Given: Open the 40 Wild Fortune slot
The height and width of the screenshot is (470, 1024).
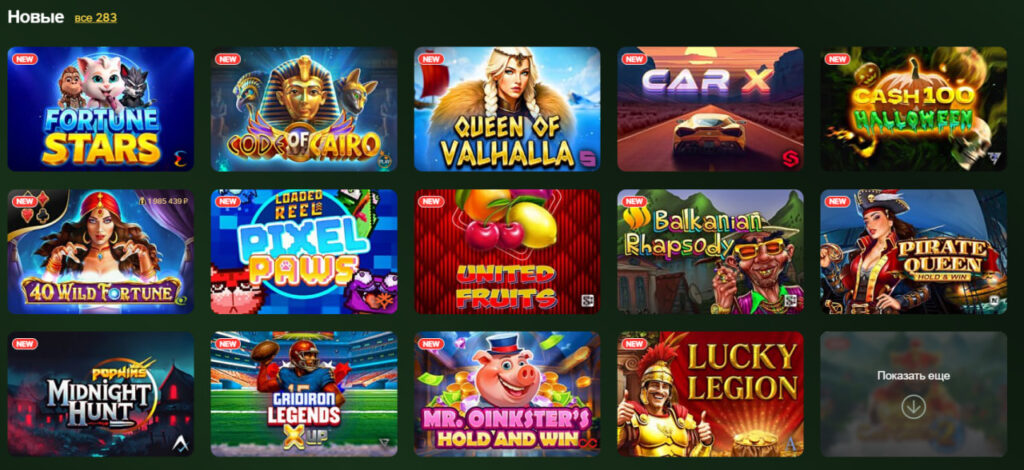Looking at the screenshot, I should point(101,251).
